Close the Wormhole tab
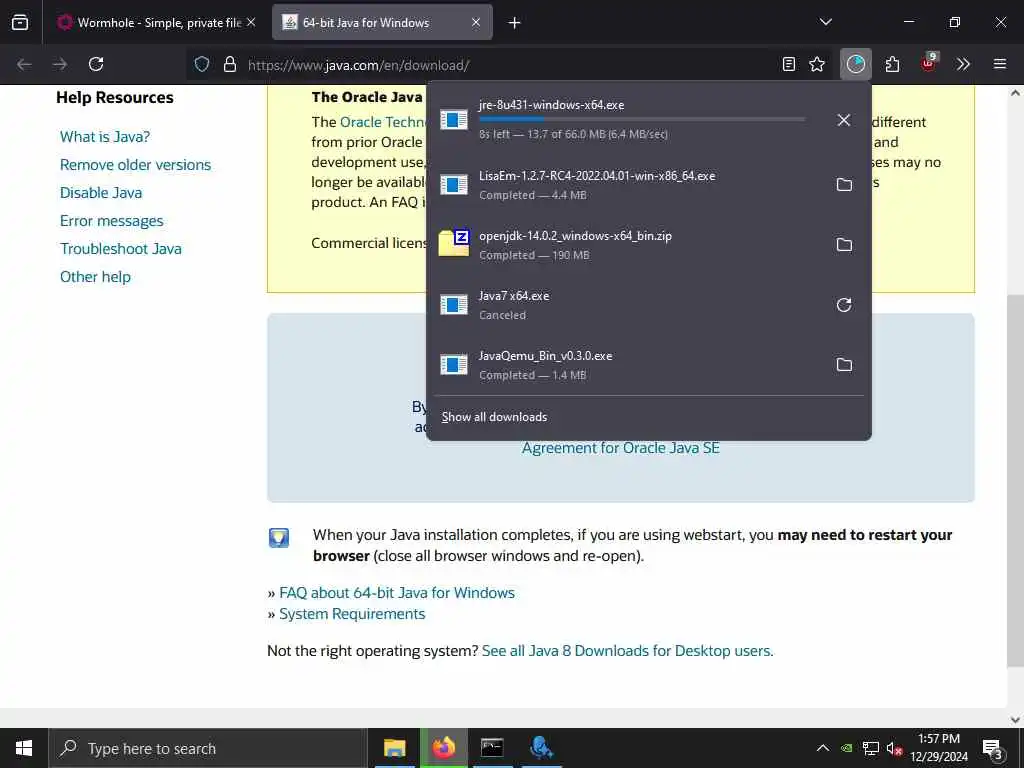Viewport: 1024px width, 768px height. pyautogui.click(x=251, y=22)
